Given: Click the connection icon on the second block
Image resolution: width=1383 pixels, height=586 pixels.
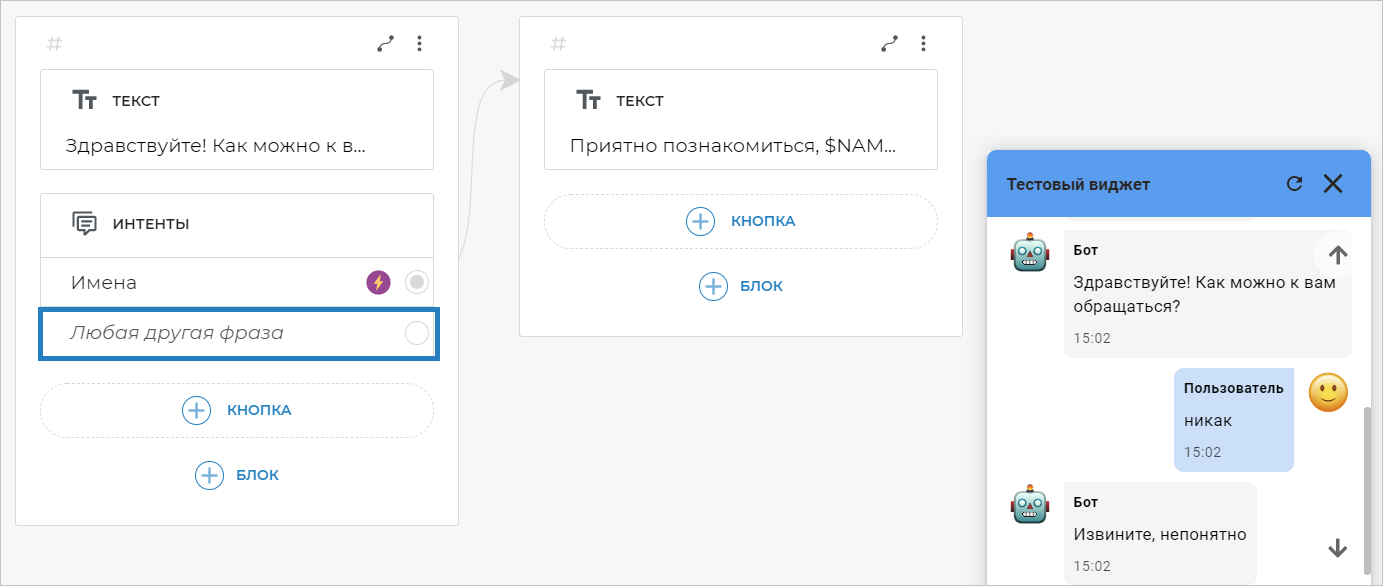Looking at the screenshot, I should coord(889,44).
